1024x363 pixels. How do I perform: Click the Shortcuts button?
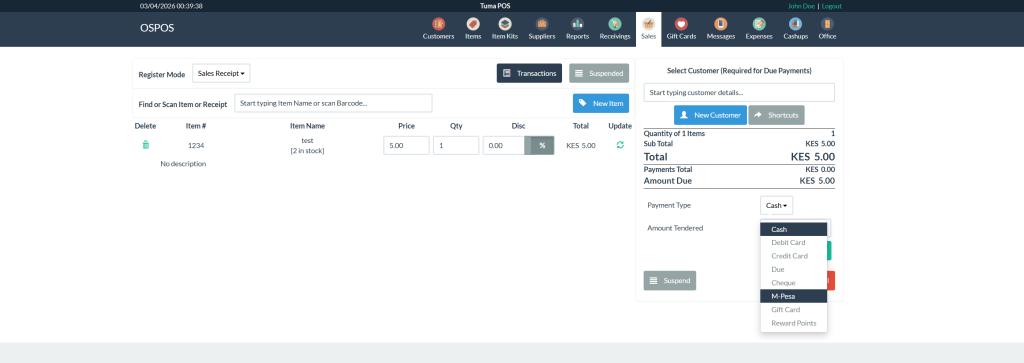(776, 115)
